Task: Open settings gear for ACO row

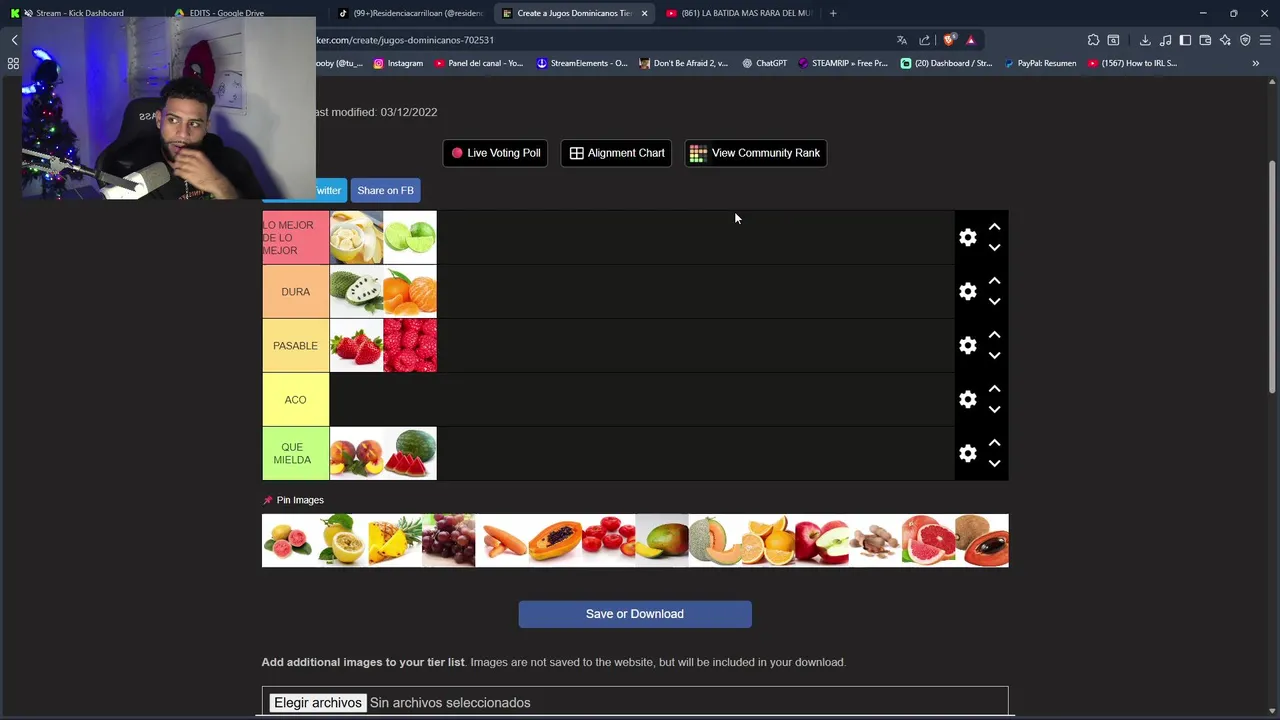Action: click(967, 400)
